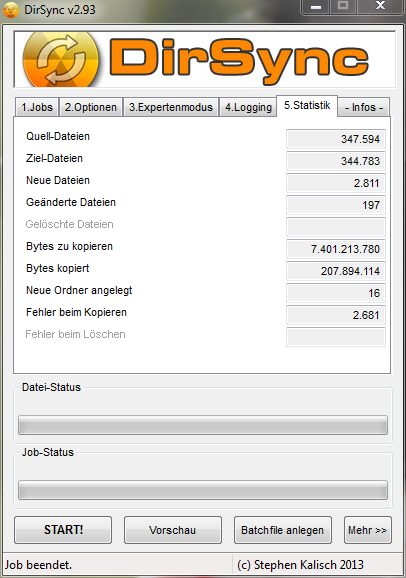This screenshot has width=406, height=578.
Task: Select the 3.Expertenmodus tab
Action: (171, 107)
